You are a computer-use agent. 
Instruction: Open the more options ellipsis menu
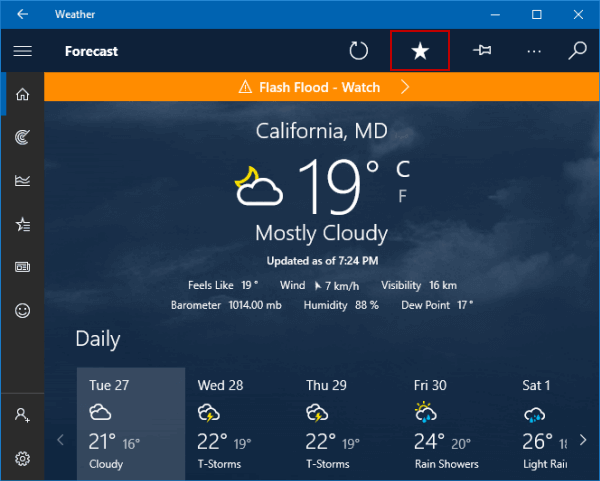(x=534, y=51)
